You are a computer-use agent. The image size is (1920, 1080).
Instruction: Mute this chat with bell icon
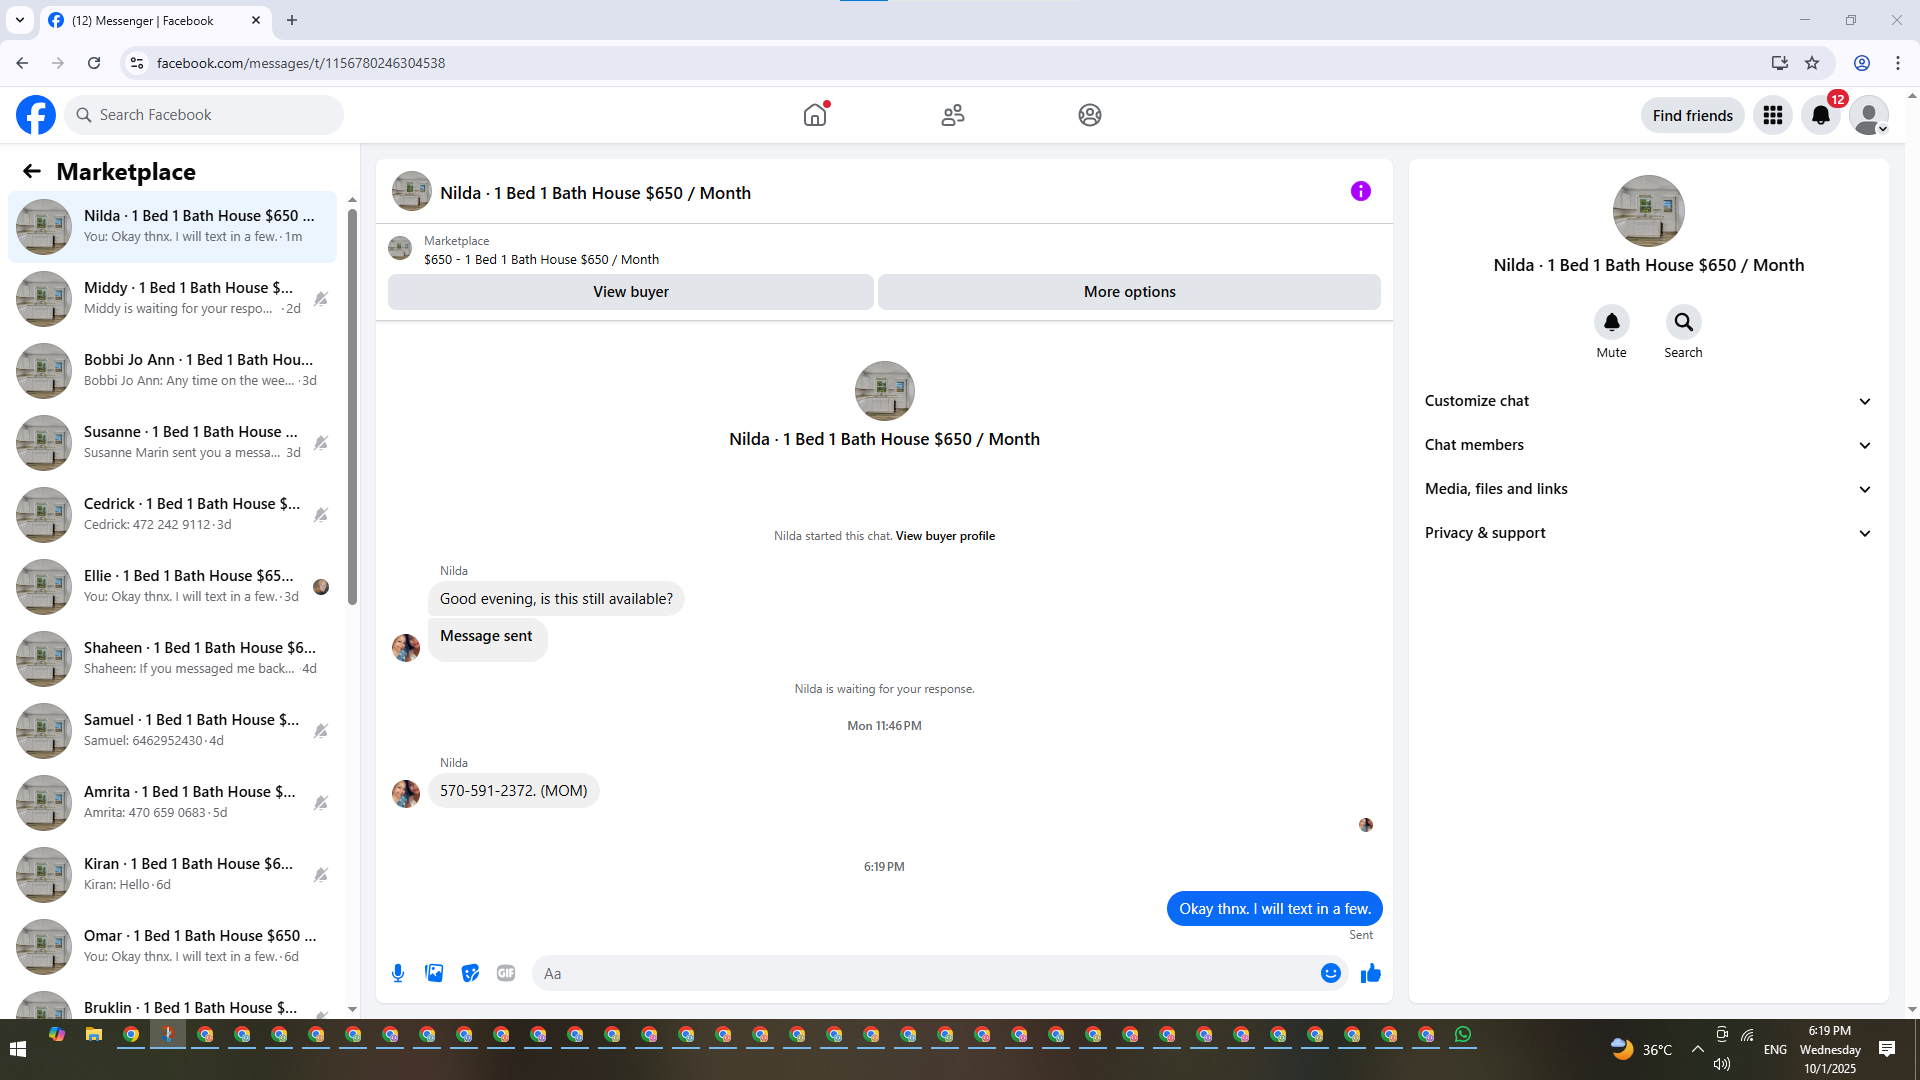point(1611,322)
